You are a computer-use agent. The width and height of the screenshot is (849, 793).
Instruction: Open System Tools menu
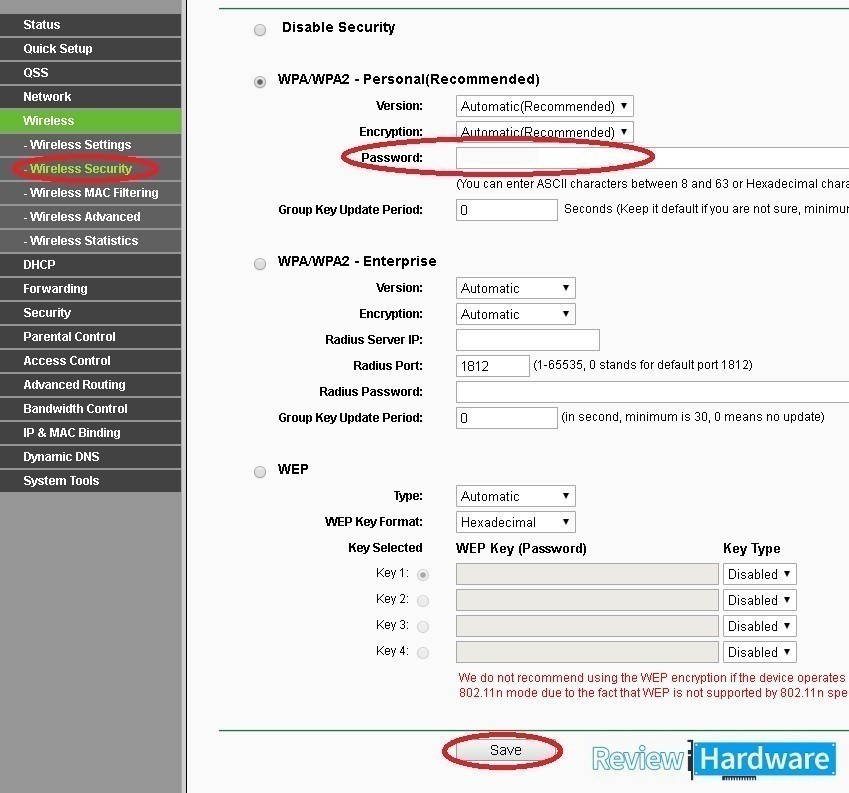pos(90,481)
